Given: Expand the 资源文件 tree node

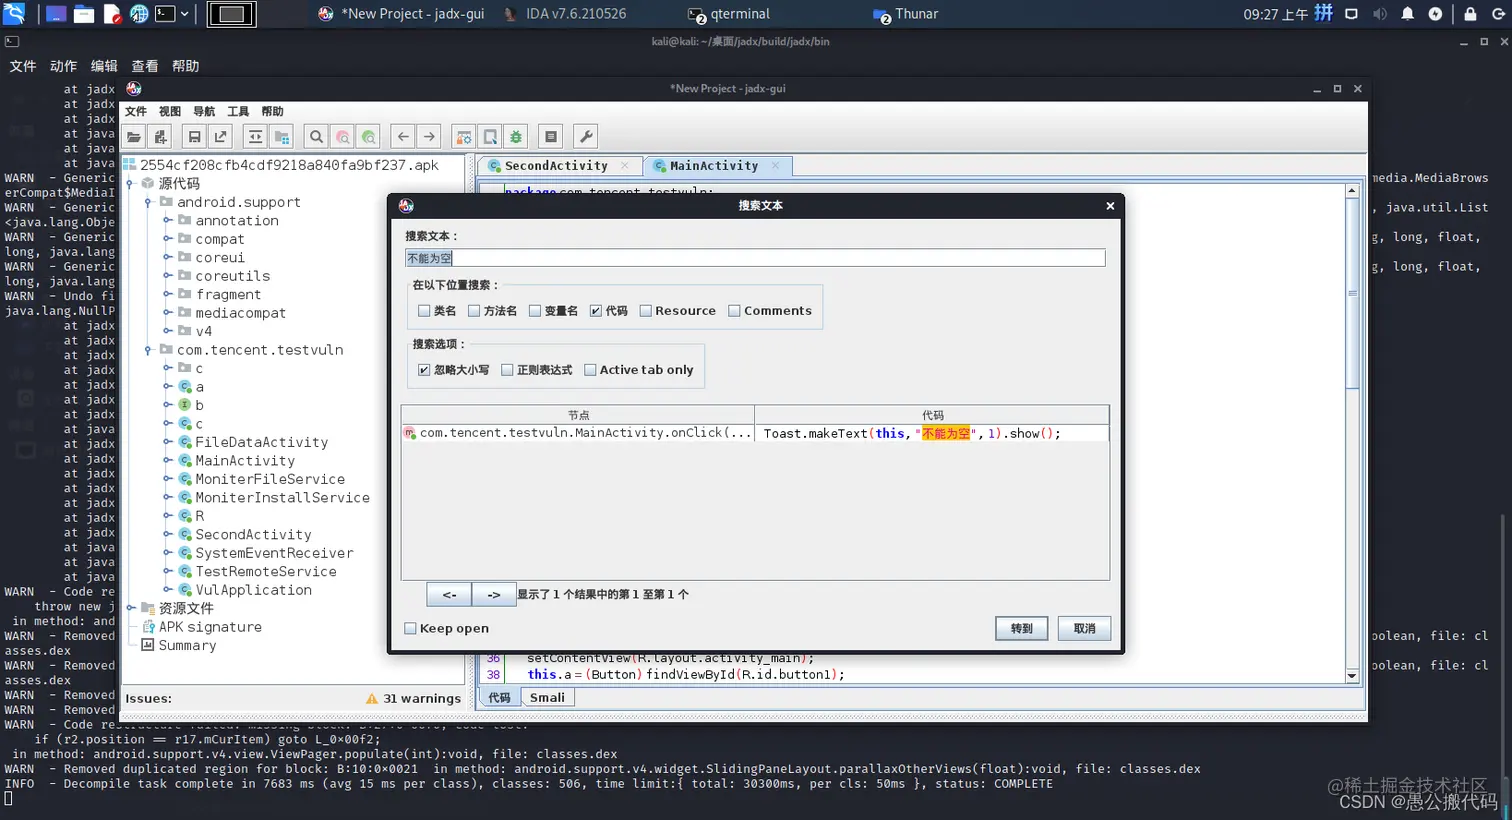Looking at the screenshot, I should coord(130,608).
